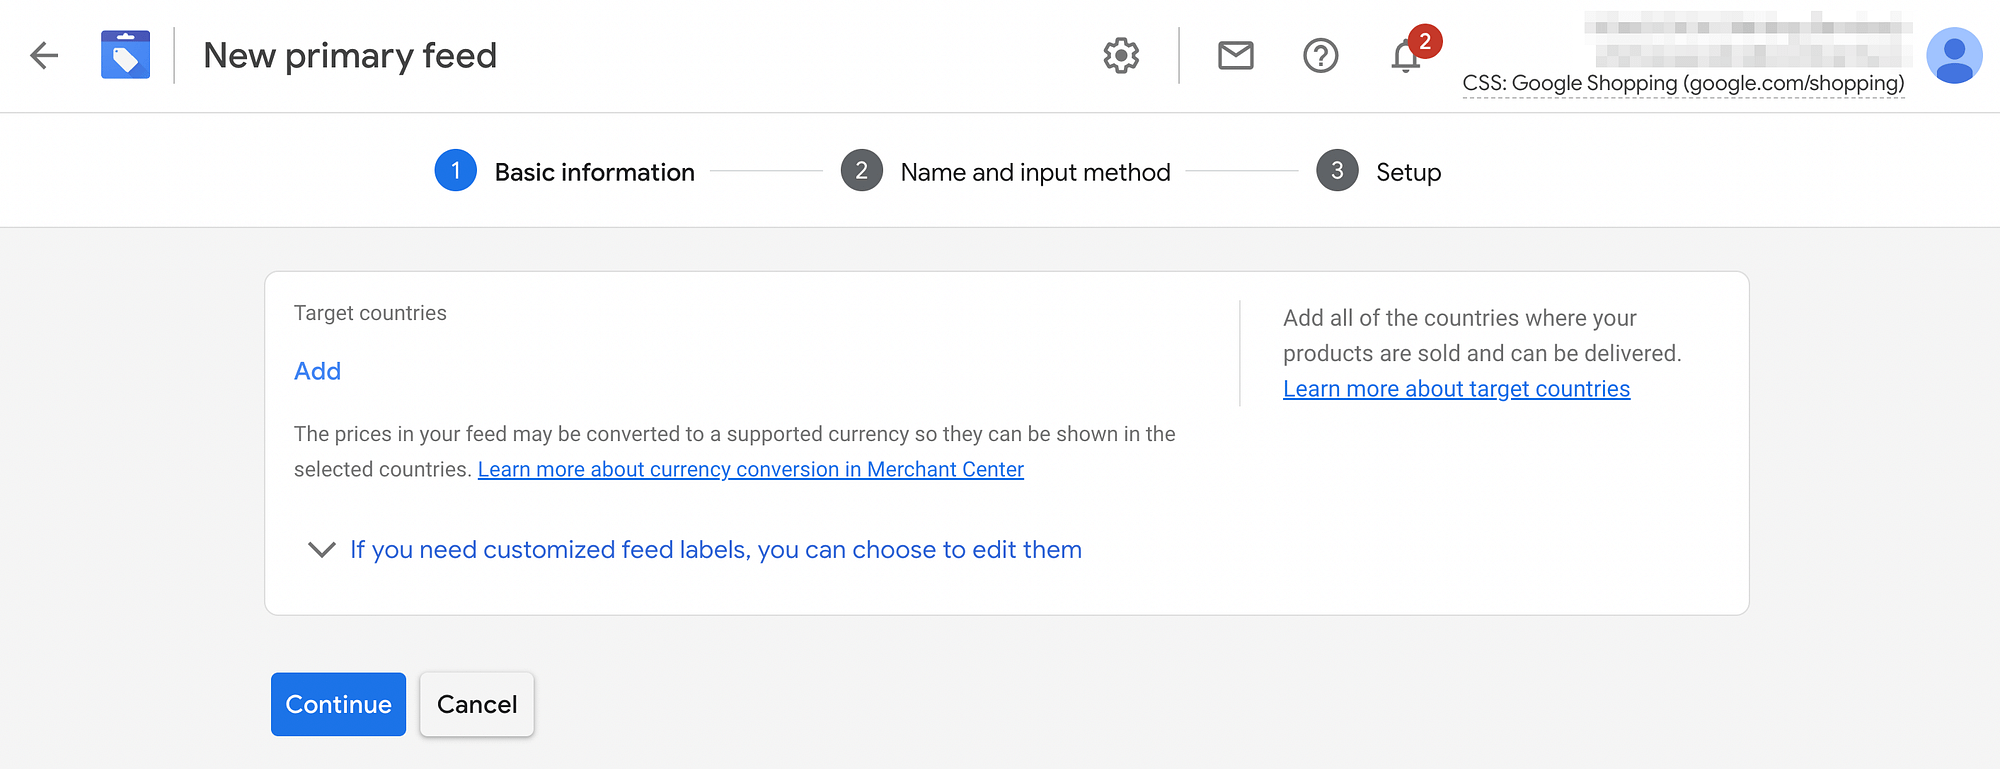
Task: Open the currency conversion Learn more link
Action: 751,469
